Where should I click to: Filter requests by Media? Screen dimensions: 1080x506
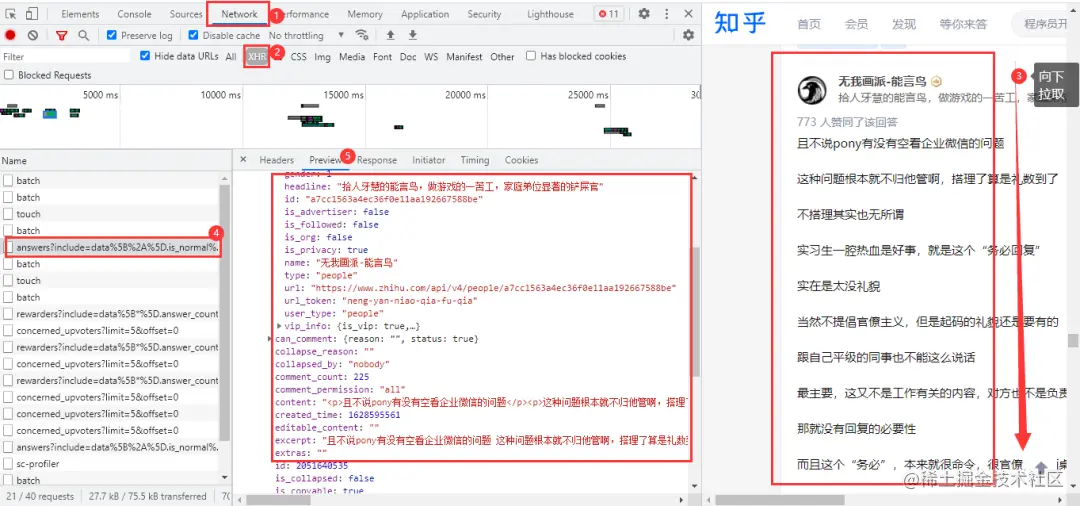click(x=352, y=56)
